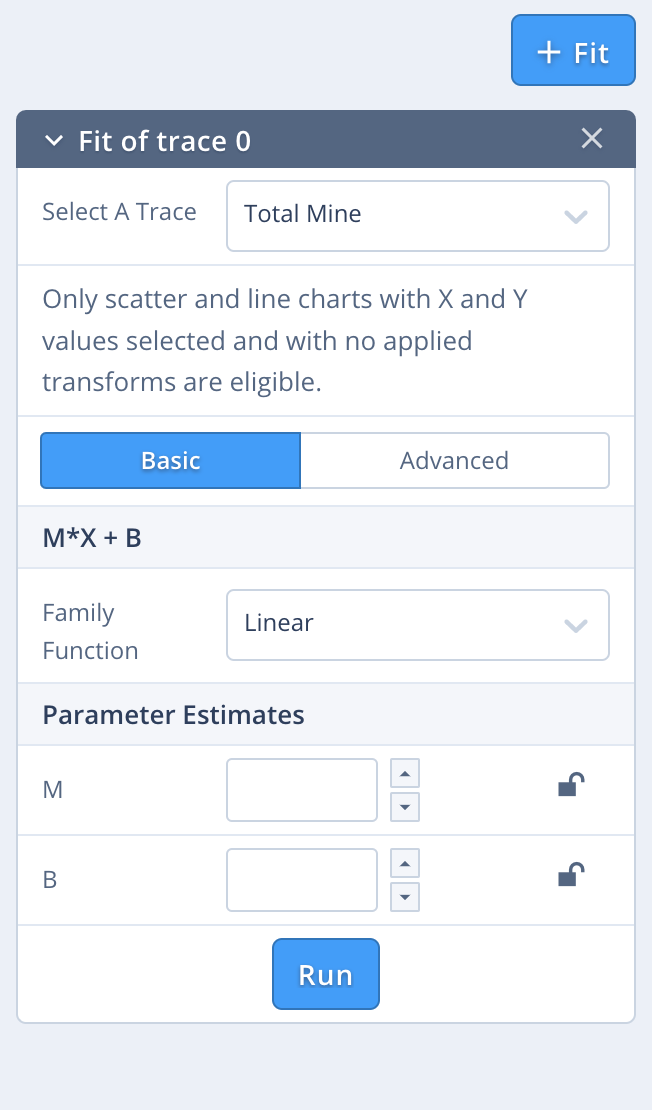652x1110 pixels.
Task: Select the Basic tab
Action: [170, 460]
